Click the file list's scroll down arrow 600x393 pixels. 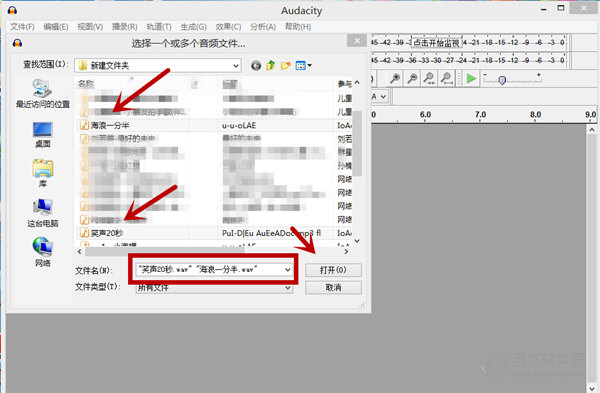(357, 241)
